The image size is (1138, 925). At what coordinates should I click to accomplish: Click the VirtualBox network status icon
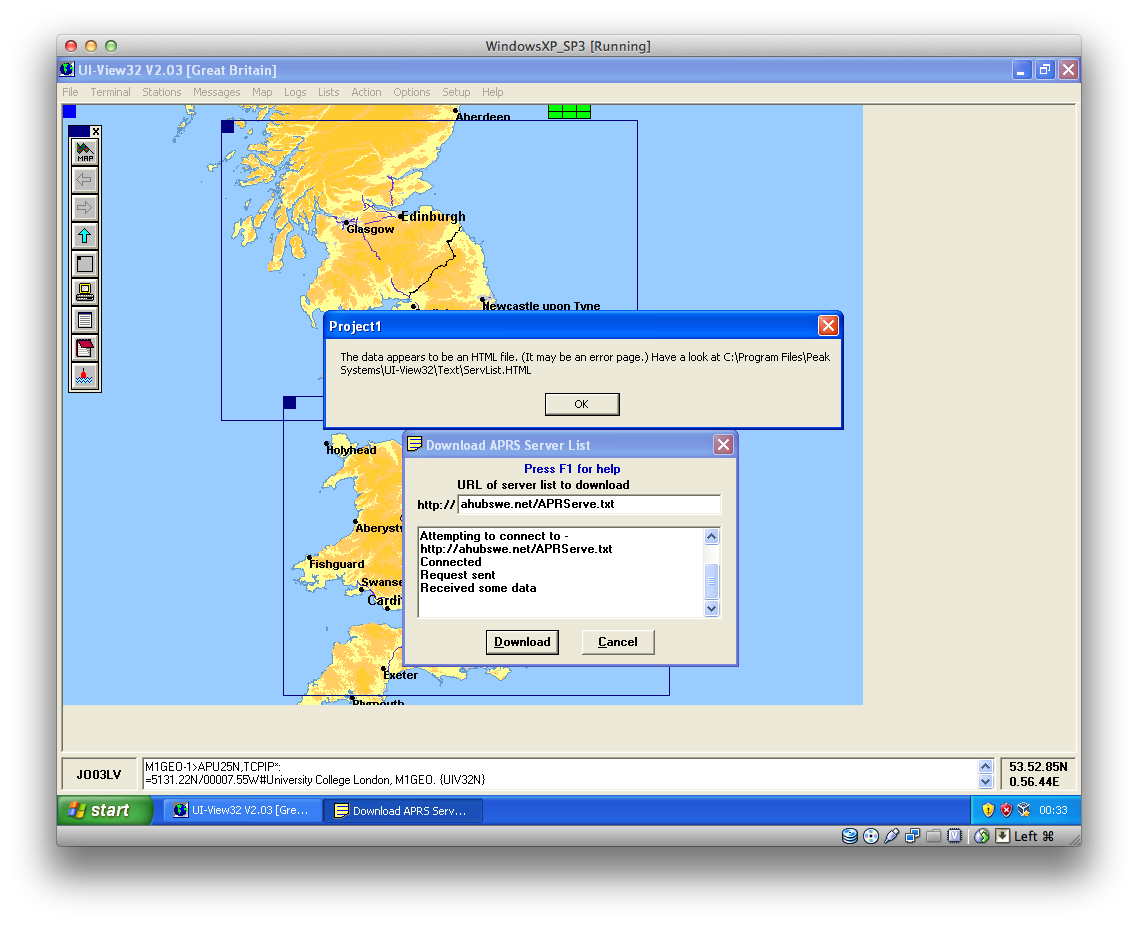913,836
